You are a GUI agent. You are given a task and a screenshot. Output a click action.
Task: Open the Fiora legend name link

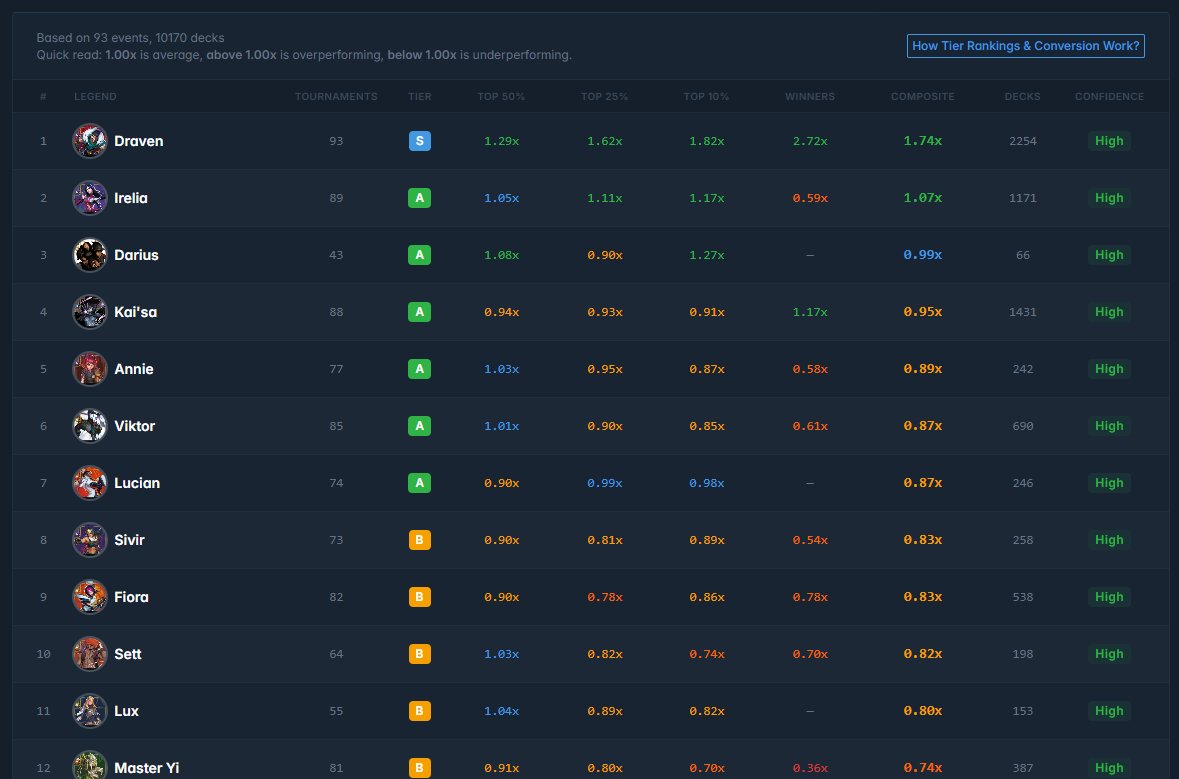(132, 597)
